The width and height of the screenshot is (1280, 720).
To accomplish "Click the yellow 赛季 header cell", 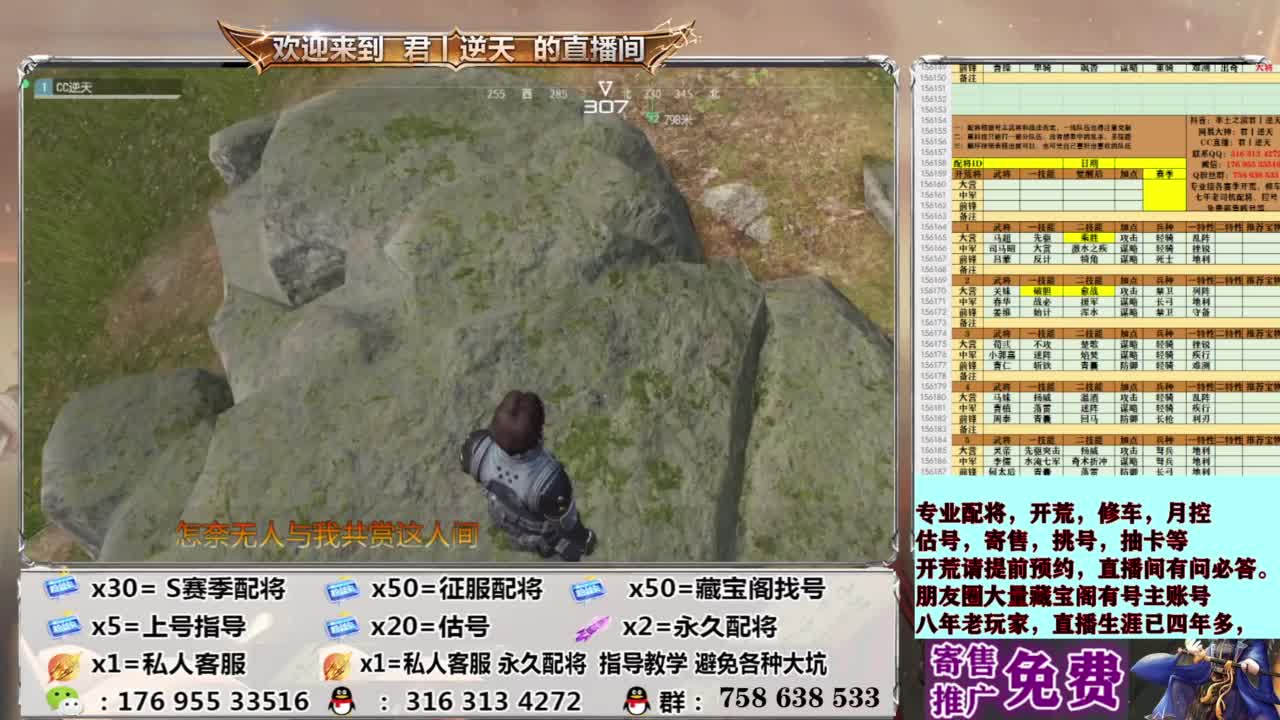I will (x=1164, y=174).
